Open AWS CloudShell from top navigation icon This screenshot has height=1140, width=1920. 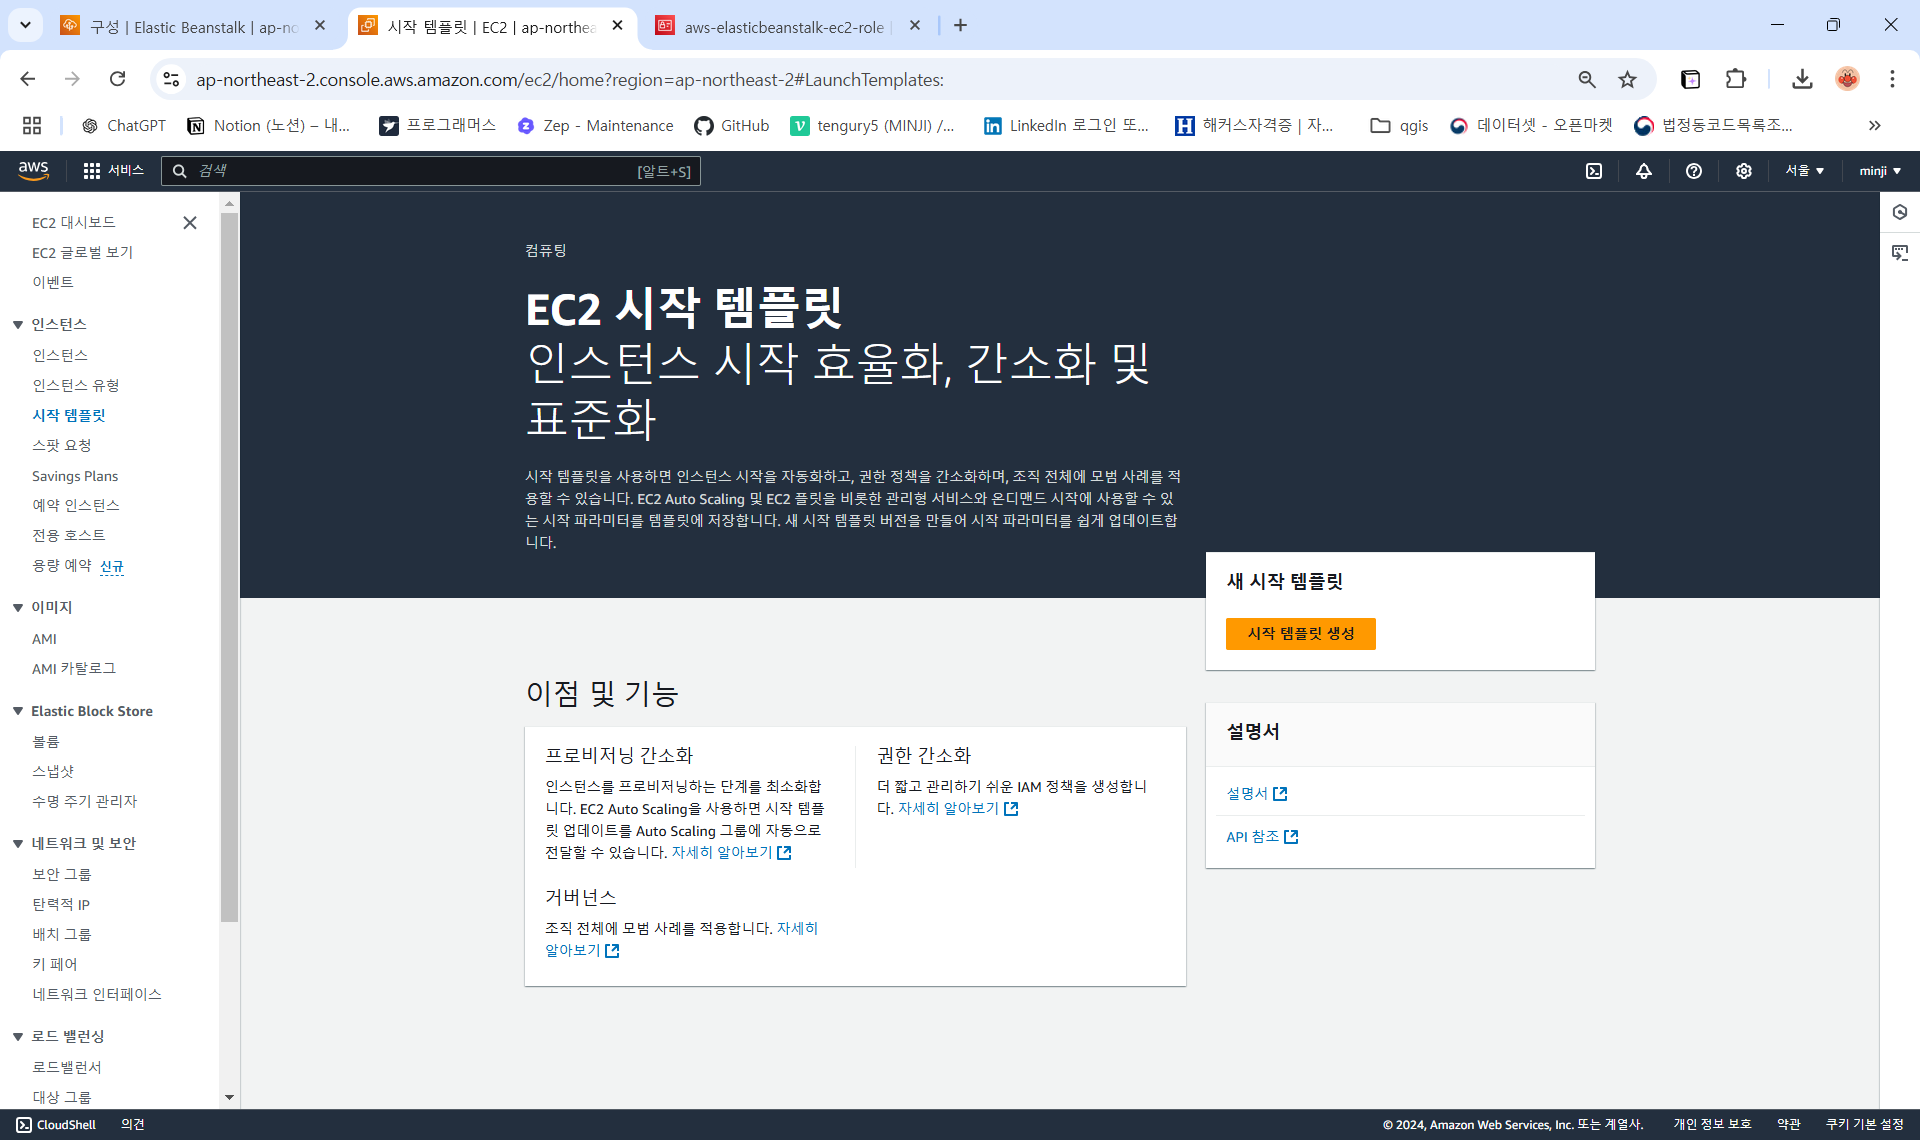coord(1594,171)
